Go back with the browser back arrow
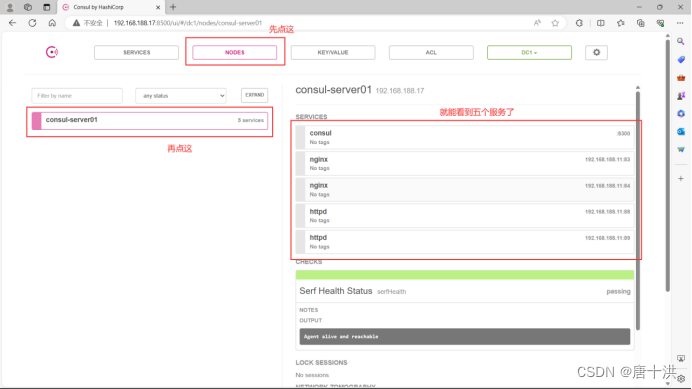Image resolution: width=692 pixels, height=389 pixels. [x=12, y=23]
